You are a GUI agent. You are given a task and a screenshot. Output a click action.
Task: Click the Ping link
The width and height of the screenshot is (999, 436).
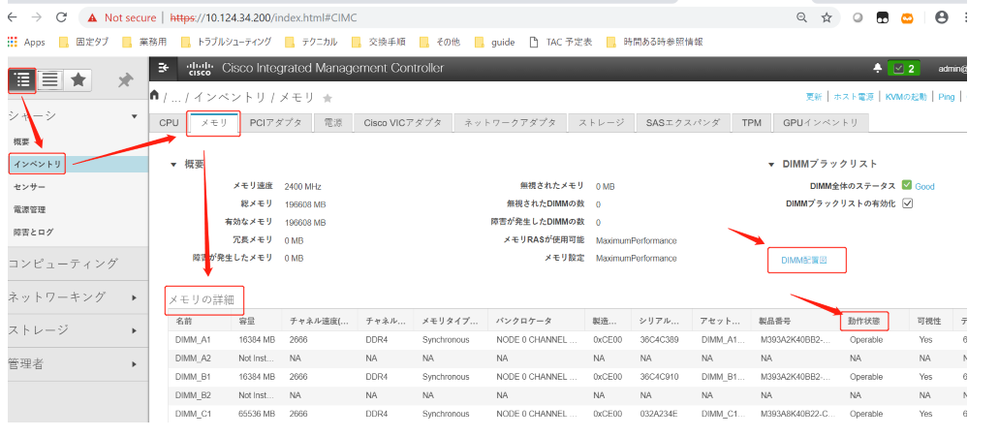[x=947, y=97]
